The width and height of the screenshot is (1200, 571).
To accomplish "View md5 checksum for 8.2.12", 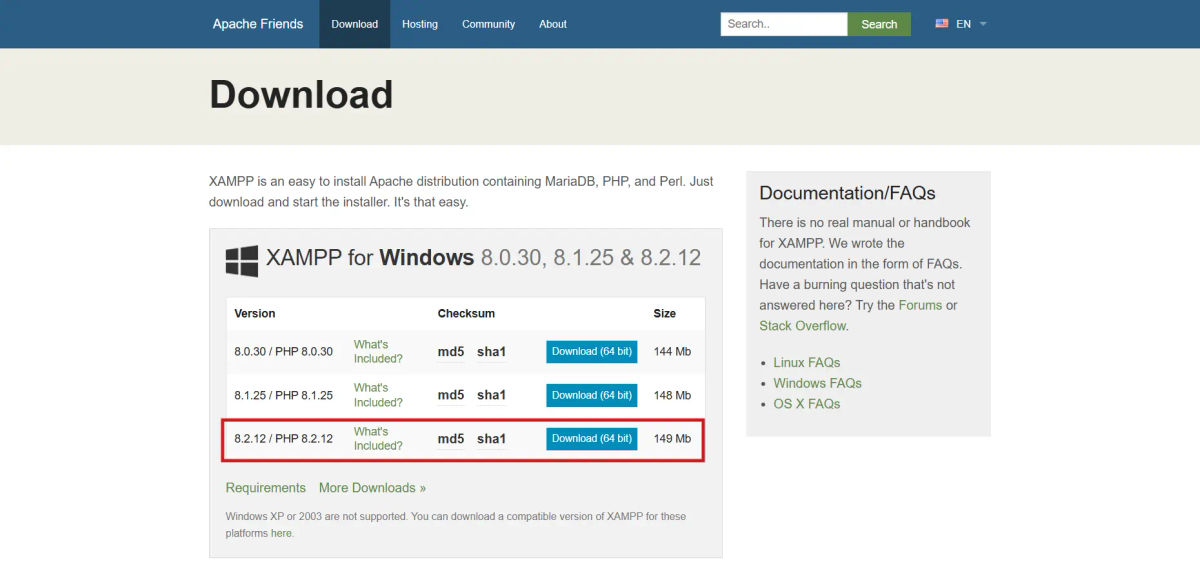I will 451,439.
